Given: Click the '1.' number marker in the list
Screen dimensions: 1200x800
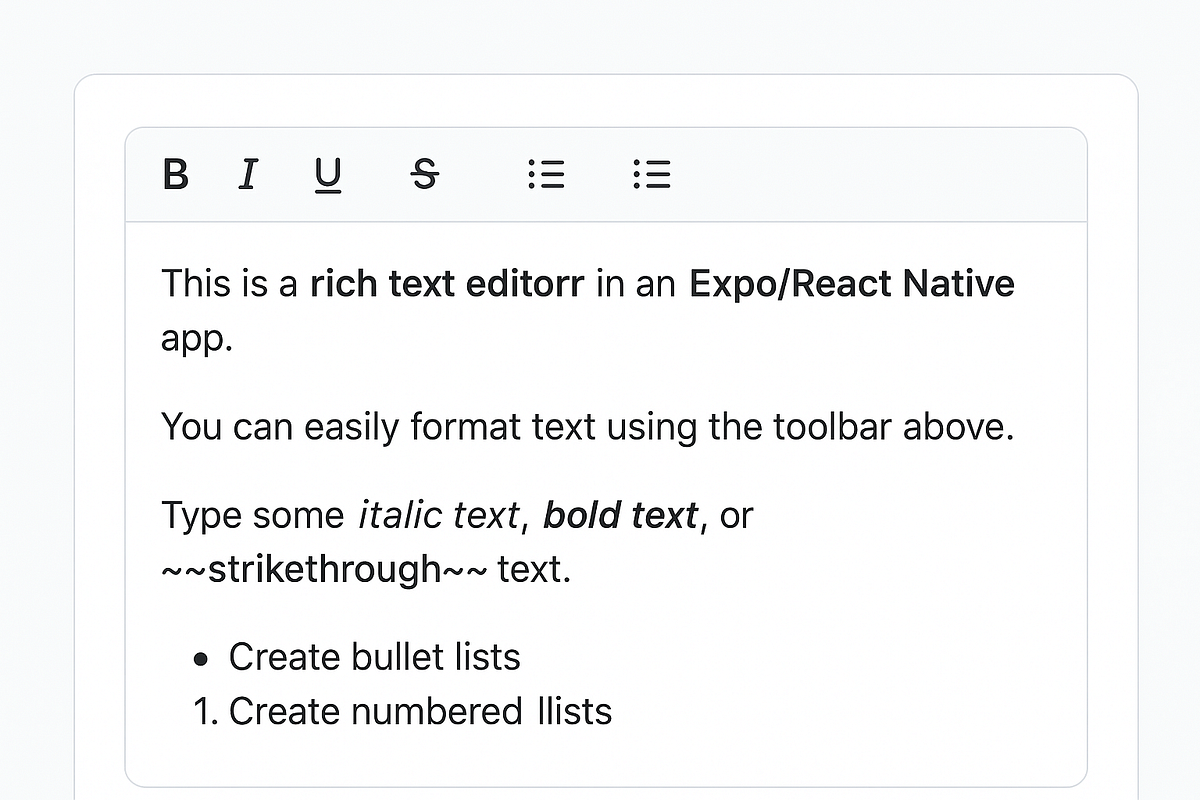Looking at the screenshot, I should pyautogui.click(x=206, y=711).
